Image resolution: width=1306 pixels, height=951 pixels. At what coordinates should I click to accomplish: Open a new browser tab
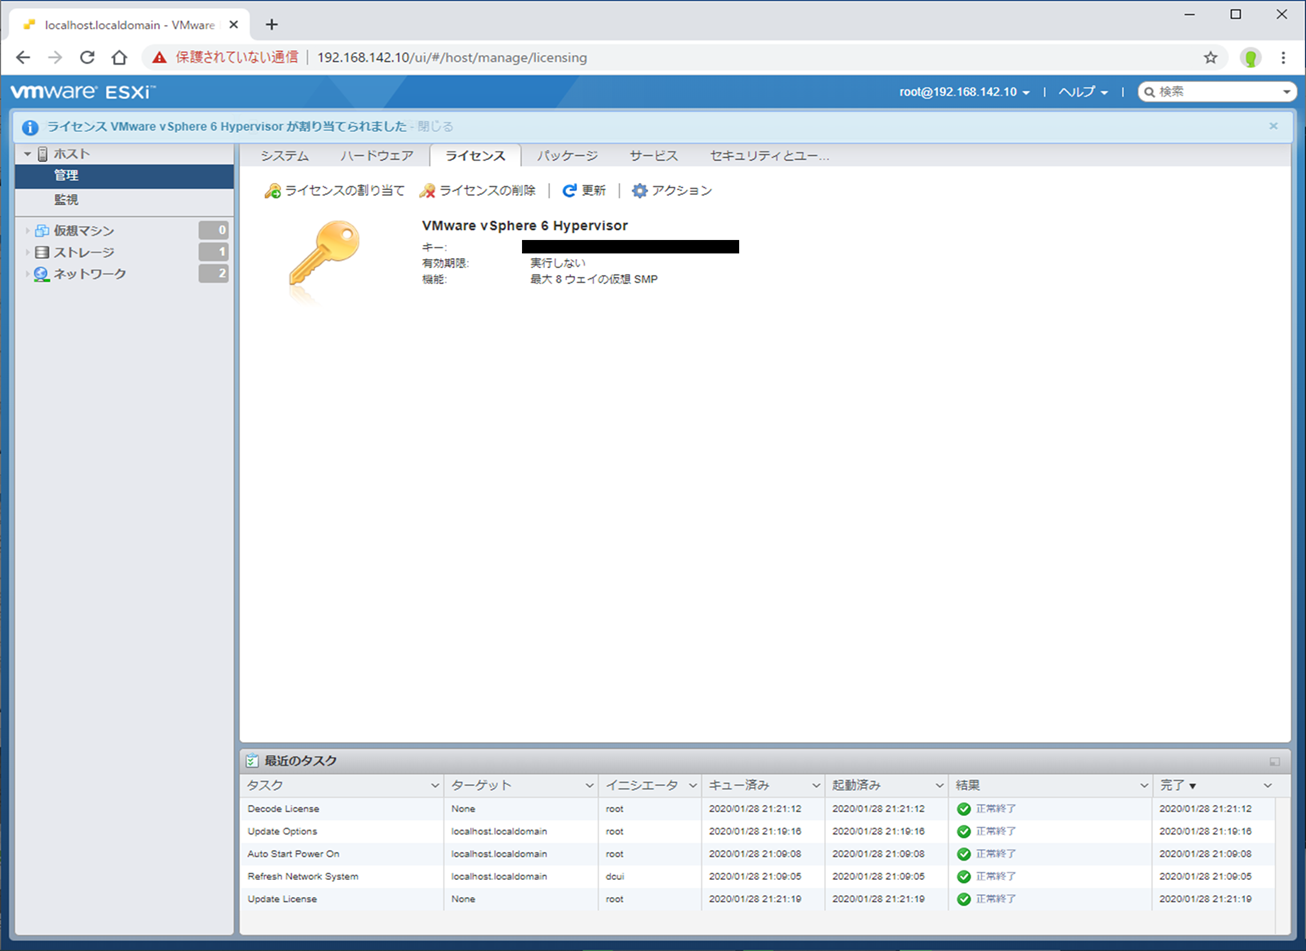[x=271, y=24]
